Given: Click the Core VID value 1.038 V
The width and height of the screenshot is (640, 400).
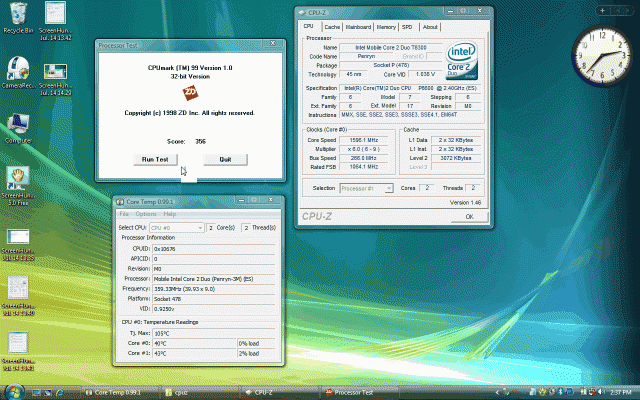Looking at the screenshot, I should pos(425,74).
